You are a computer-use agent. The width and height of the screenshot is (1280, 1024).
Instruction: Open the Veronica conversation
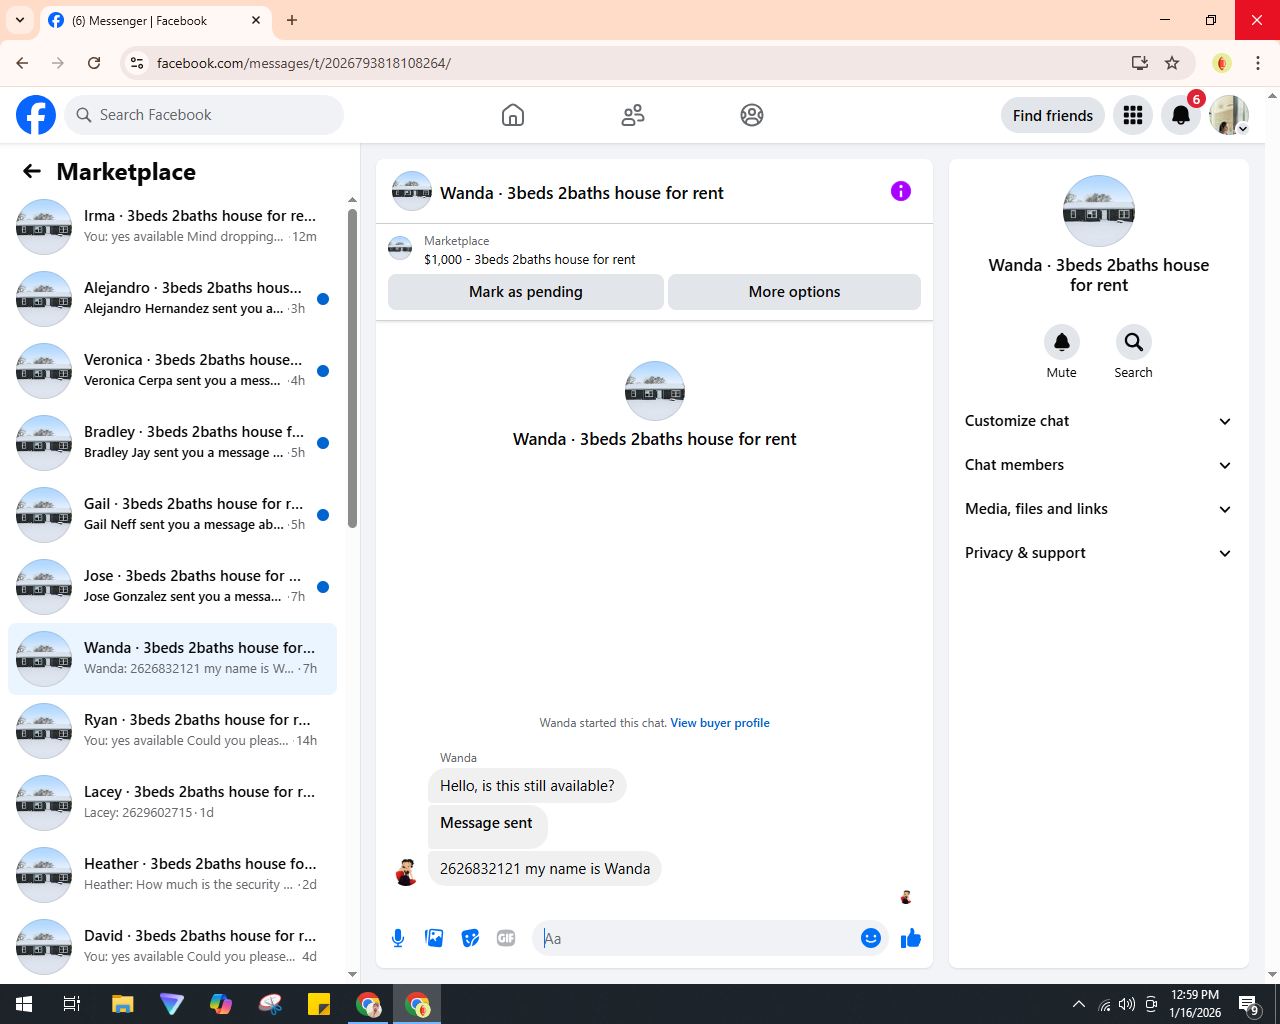[x=172, y=371]
